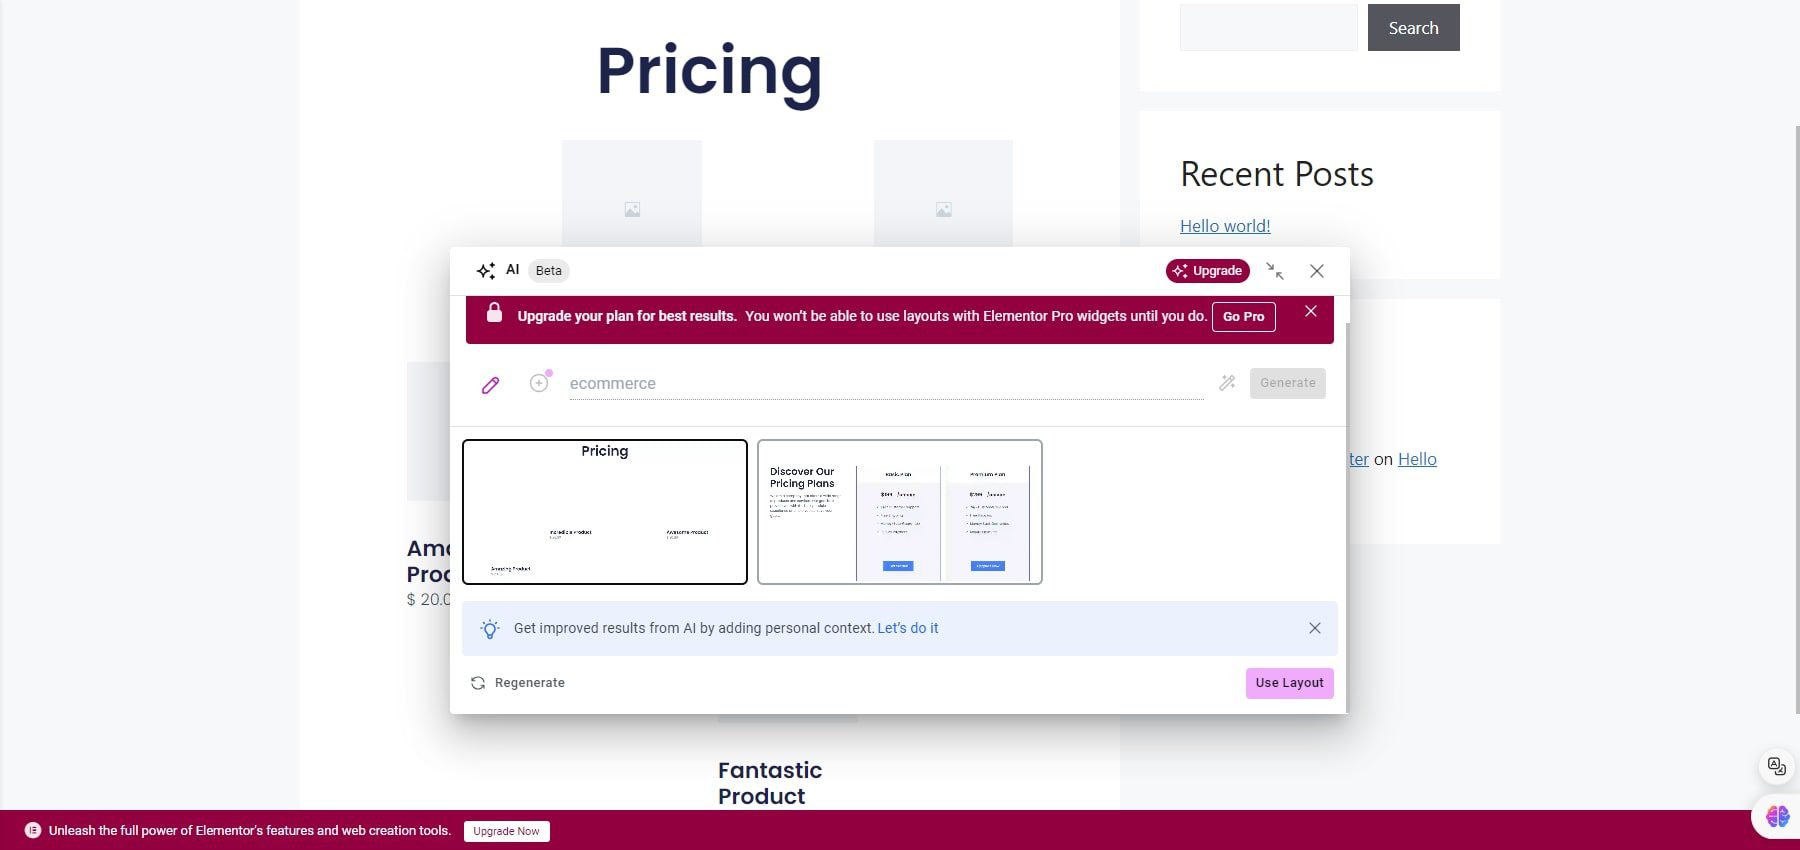Click the translate icon in the bottom right corner
This screenshot has height=850, width=1800.
tap(1775, 765)
